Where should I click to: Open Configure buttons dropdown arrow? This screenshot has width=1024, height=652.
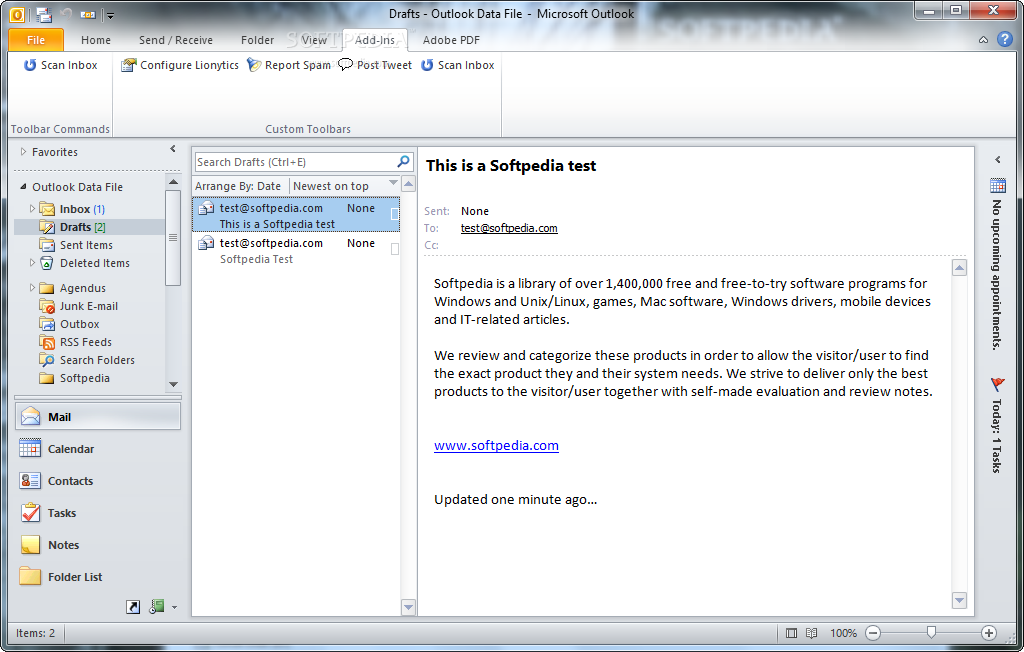174,608
